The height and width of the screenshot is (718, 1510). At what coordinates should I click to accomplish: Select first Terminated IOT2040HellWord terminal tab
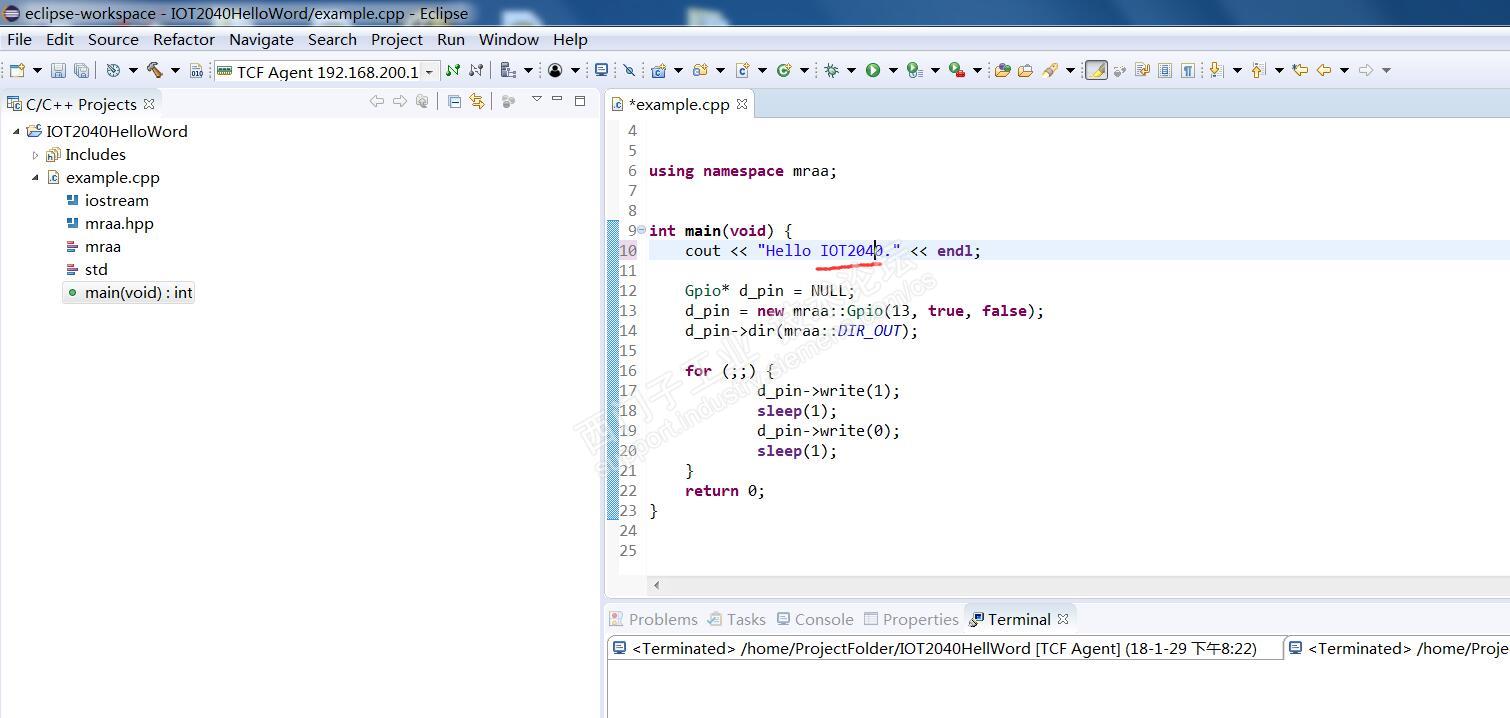coord(945,648)
